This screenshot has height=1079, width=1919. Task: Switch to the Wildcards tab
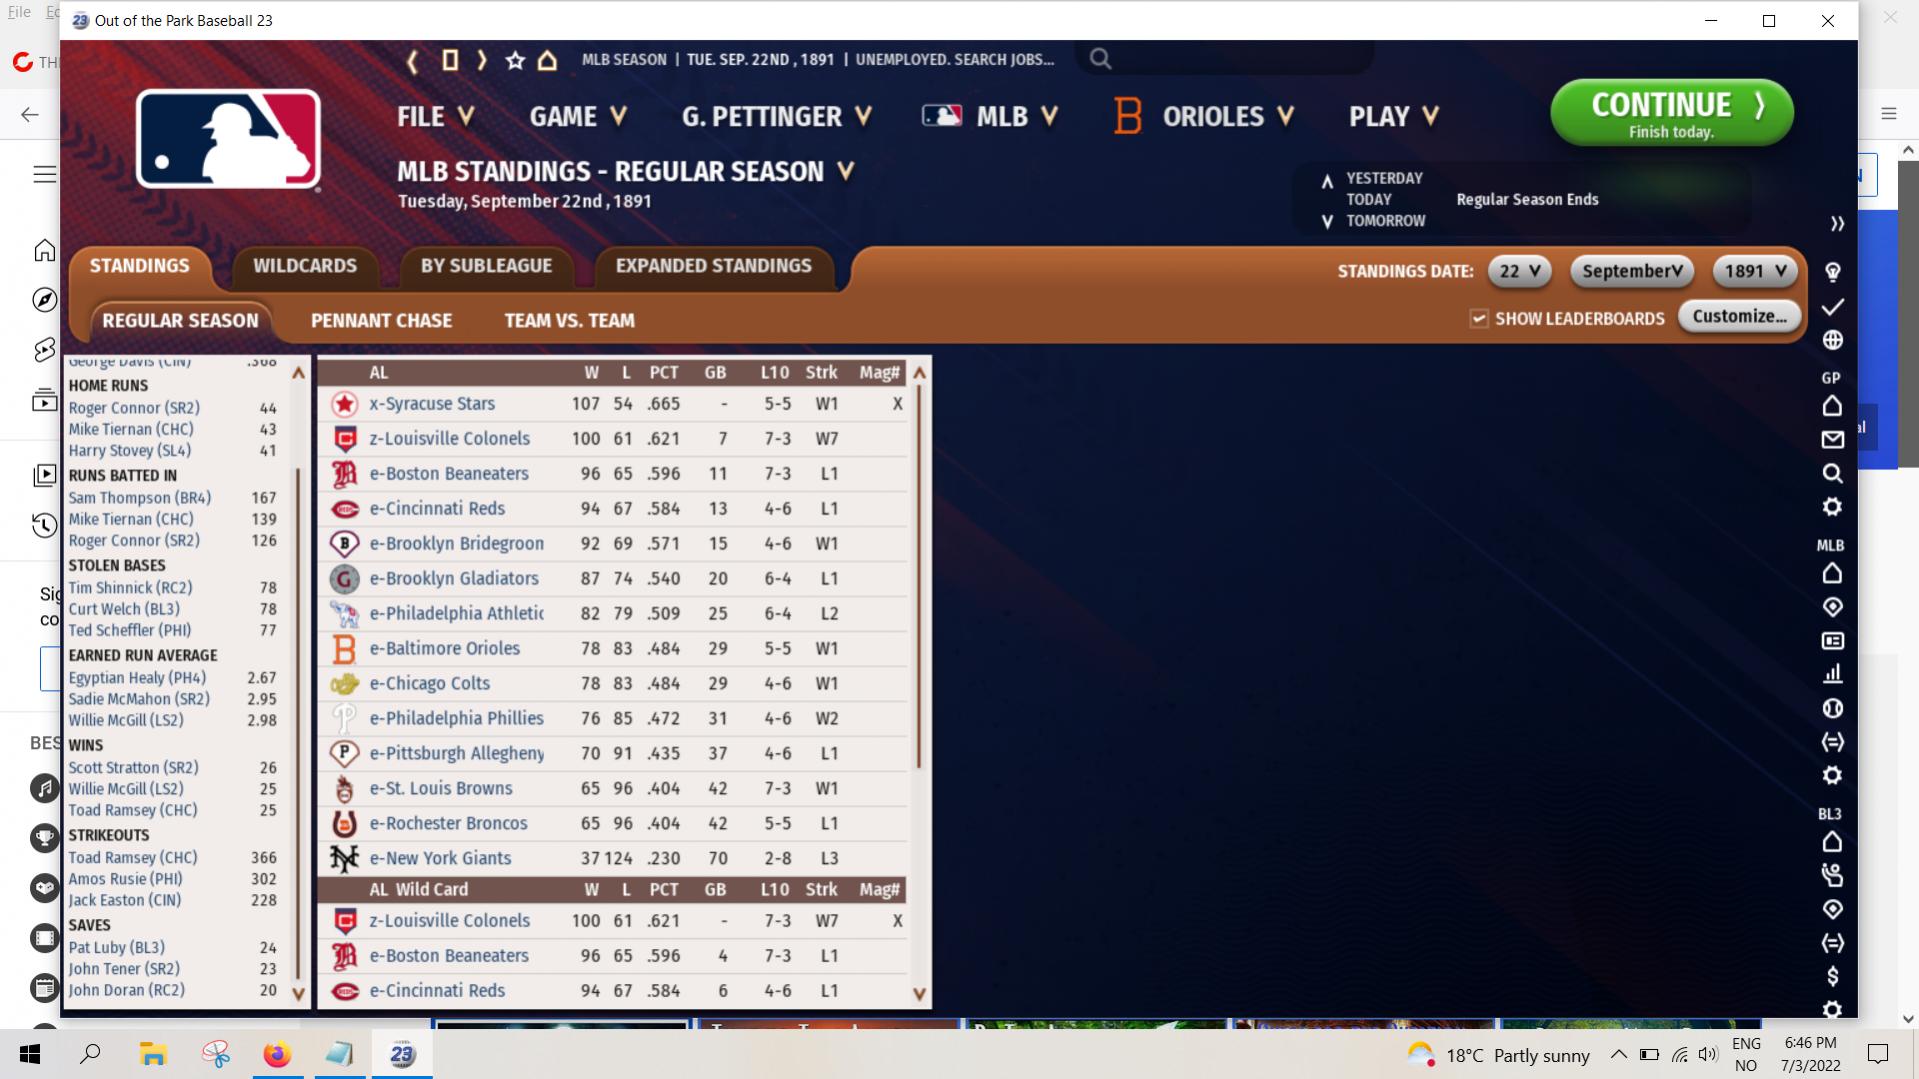tap(305, 266)
